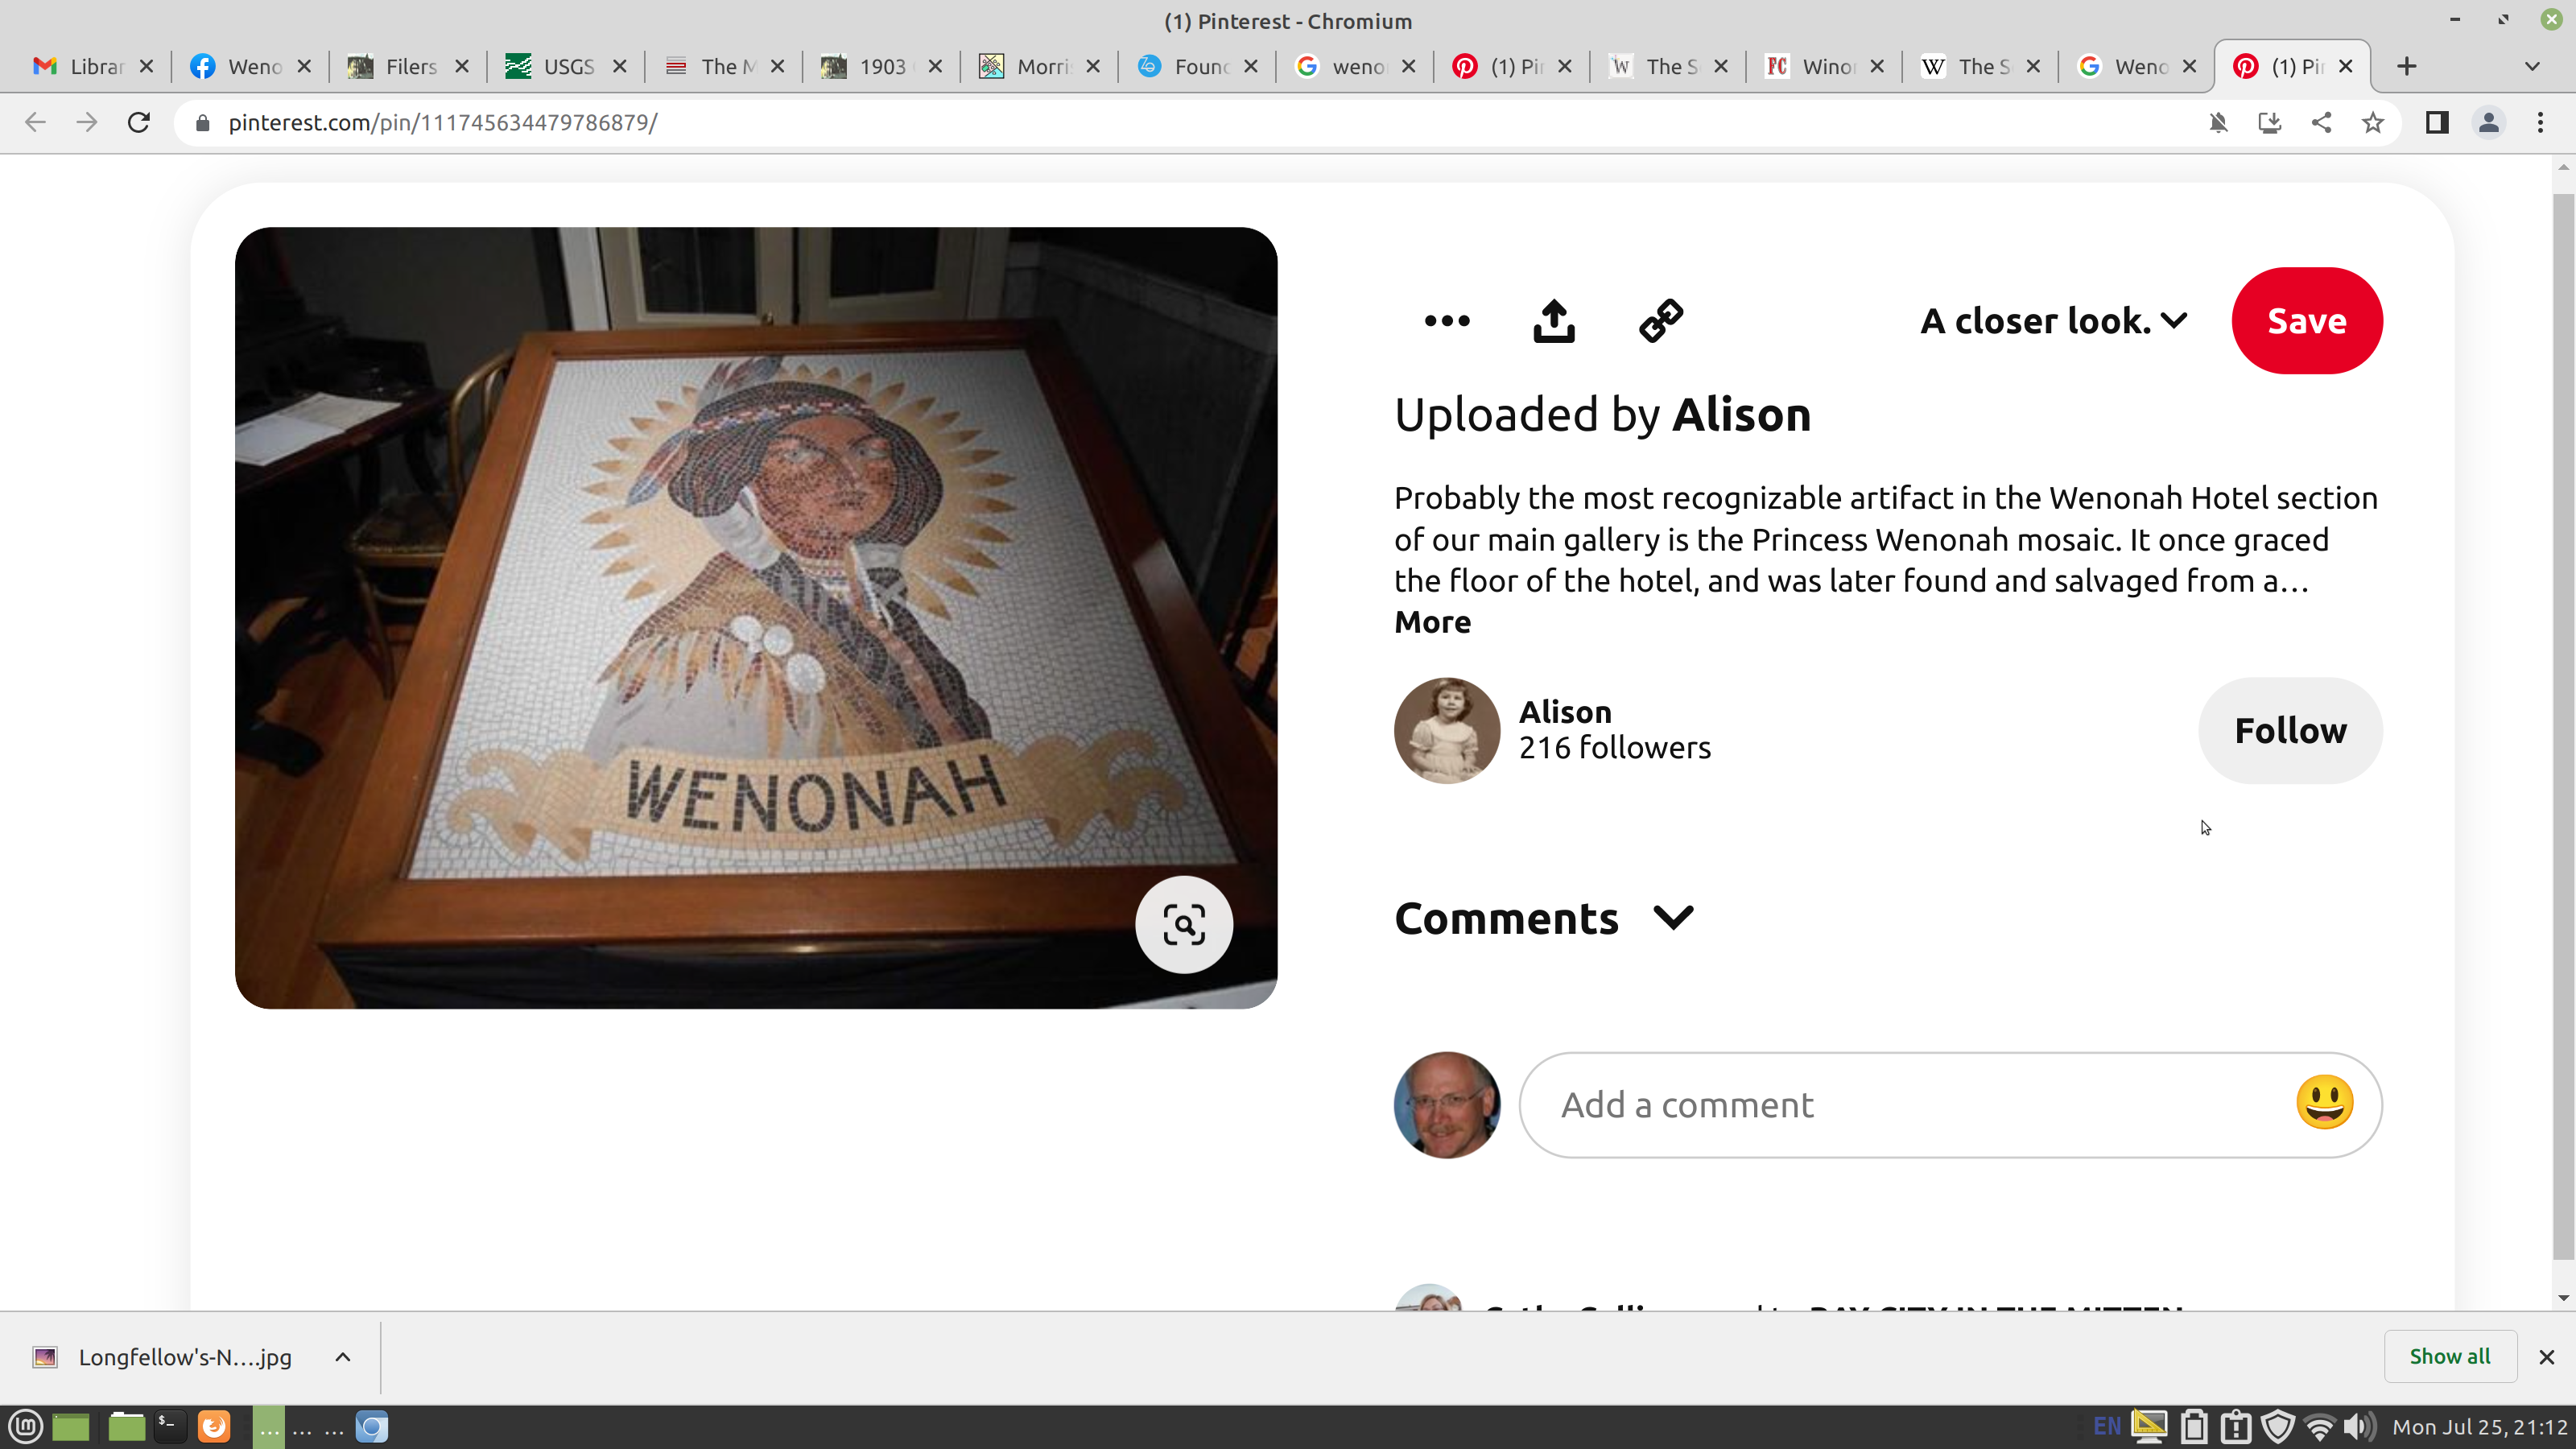Click the browser back arrow
Viewport: 2576px width, 1449px height.
tap(35, 122)
